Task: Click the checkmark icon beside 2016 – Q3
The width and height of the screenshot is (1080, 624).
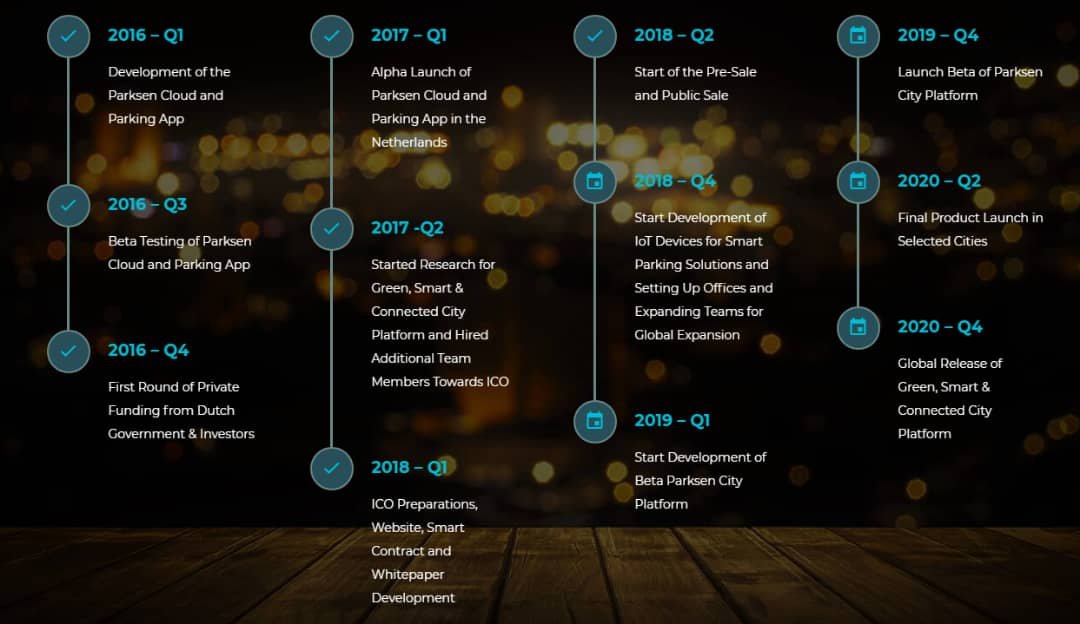Action: pyautogui.click(x=68, y=205)
